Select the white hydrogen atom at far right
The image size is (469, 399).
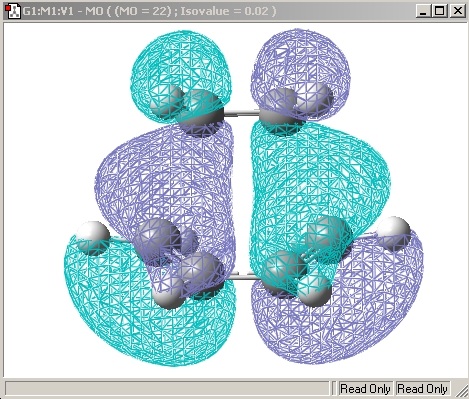[394, 233]
